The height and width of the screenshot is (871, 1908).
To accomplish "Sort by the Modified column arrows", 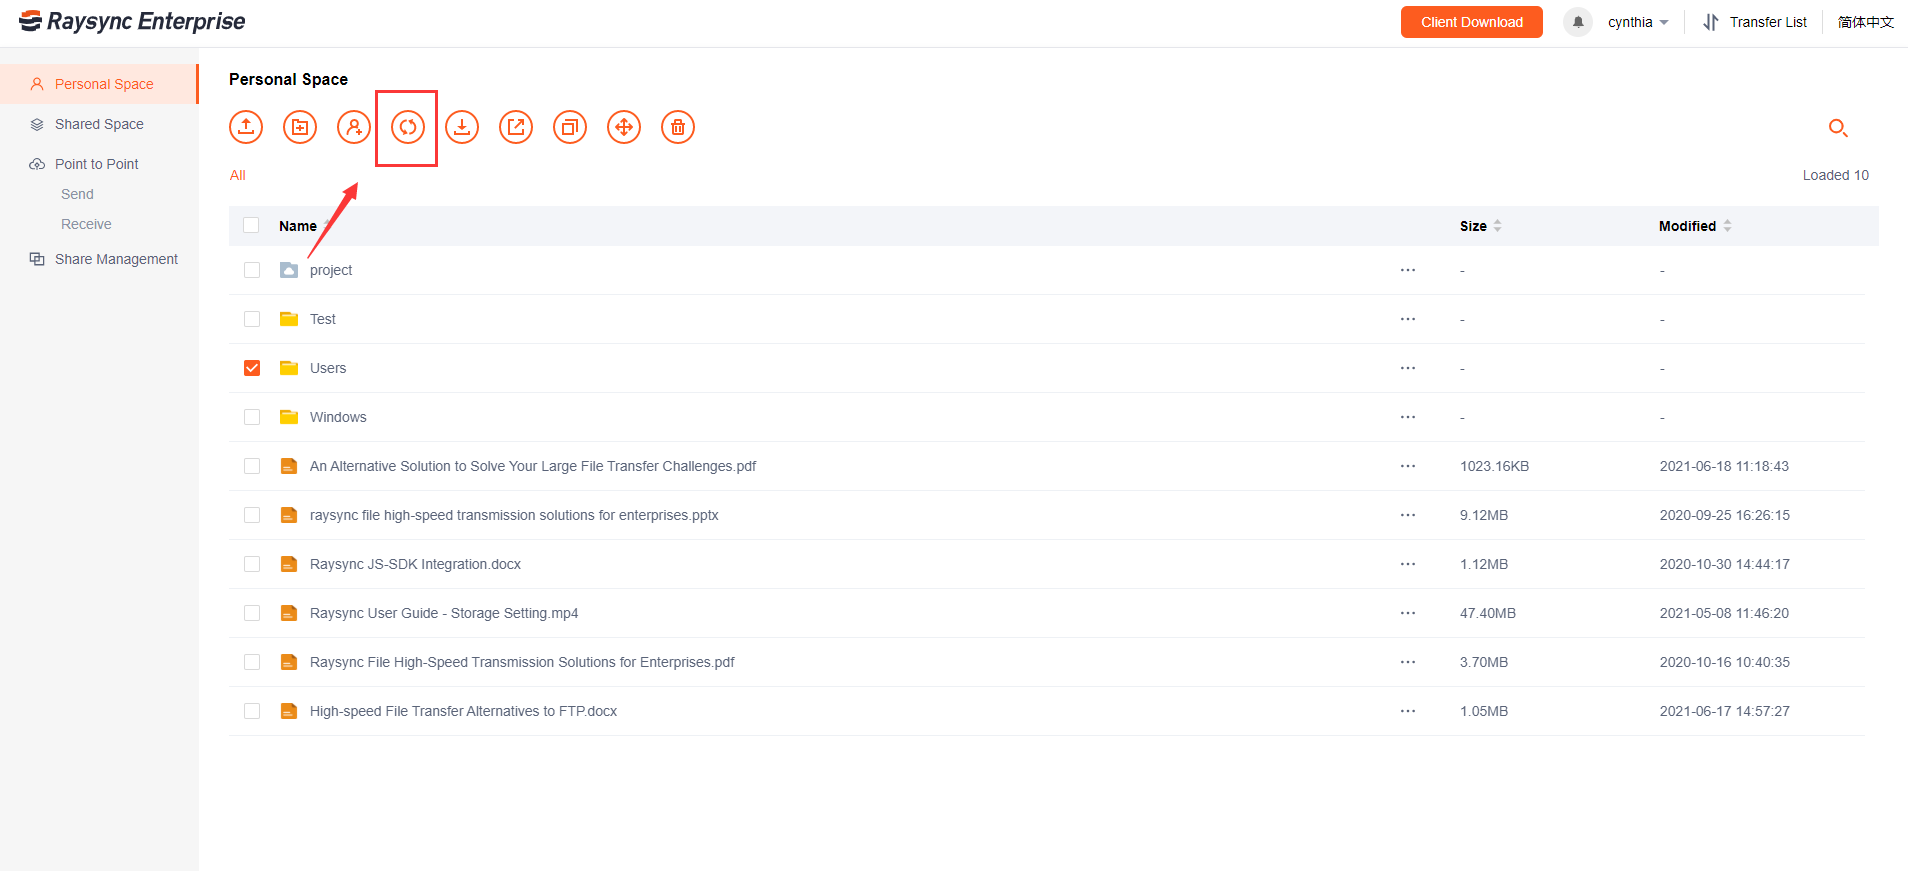I will tap(1727, 226).
